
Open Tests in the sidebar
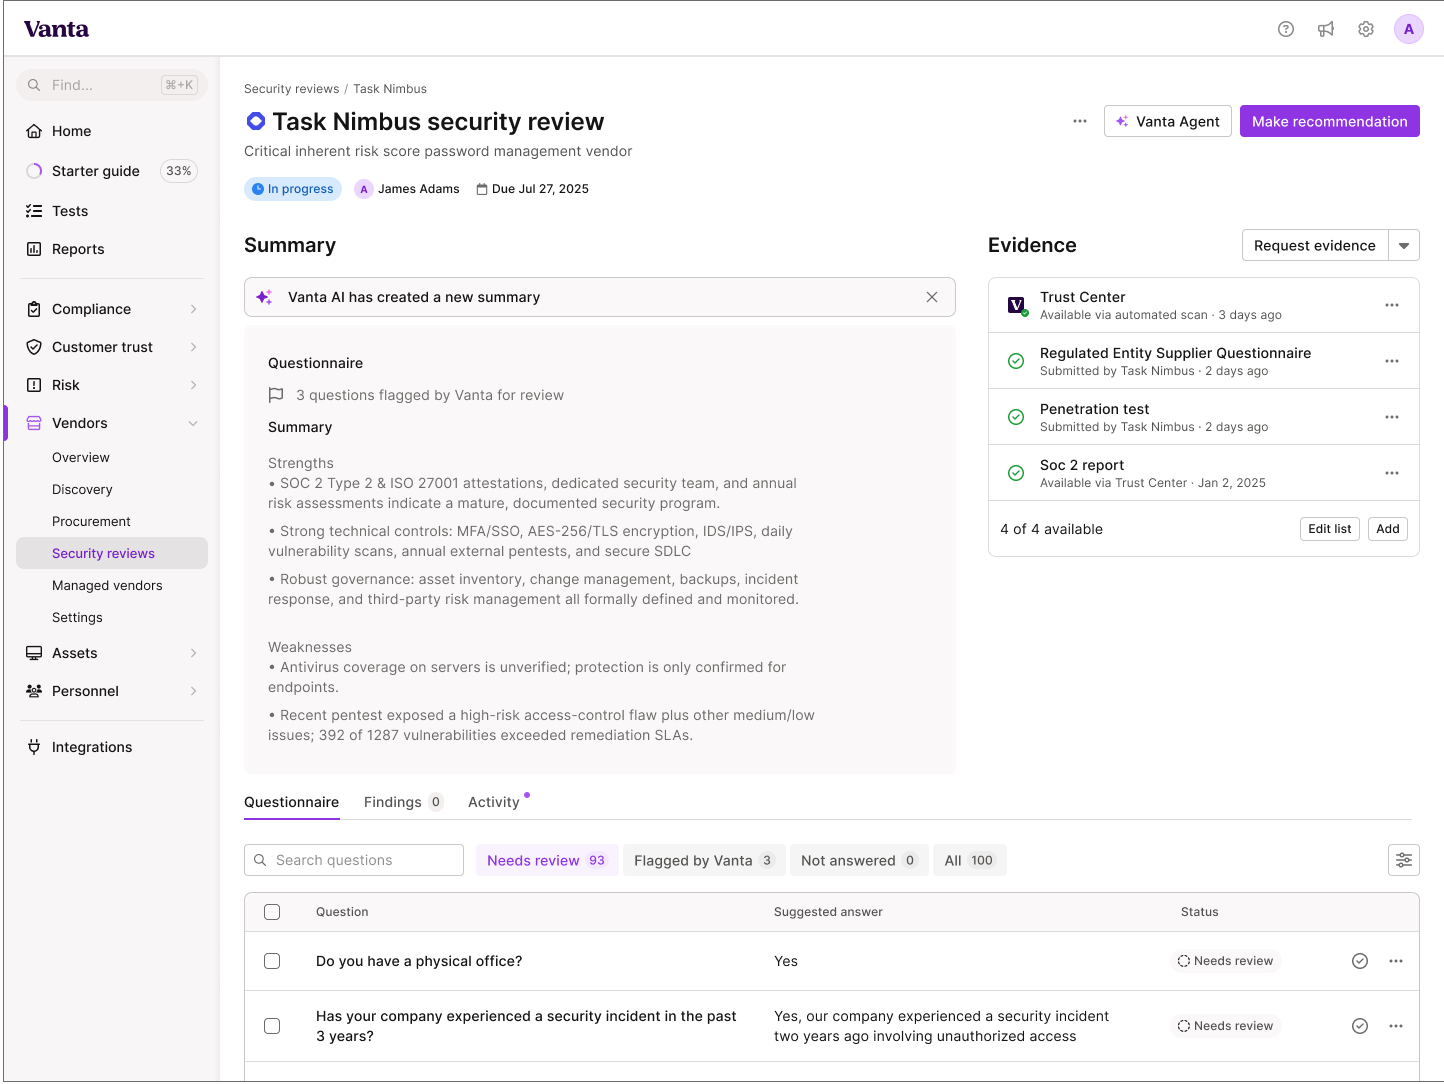coord(112,211)
